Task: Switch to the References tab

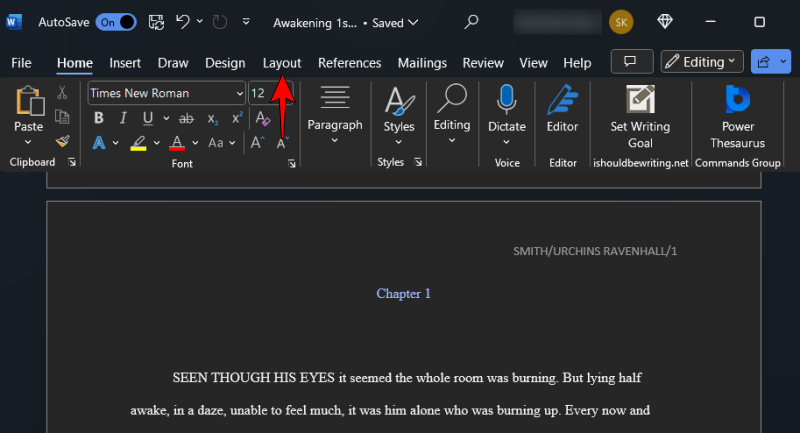Action: (349, 63)
